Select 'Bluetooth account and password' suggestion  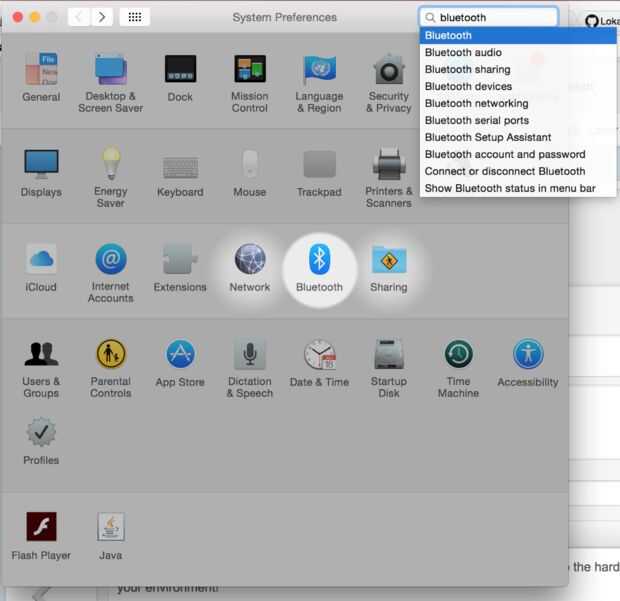point(518,155)
